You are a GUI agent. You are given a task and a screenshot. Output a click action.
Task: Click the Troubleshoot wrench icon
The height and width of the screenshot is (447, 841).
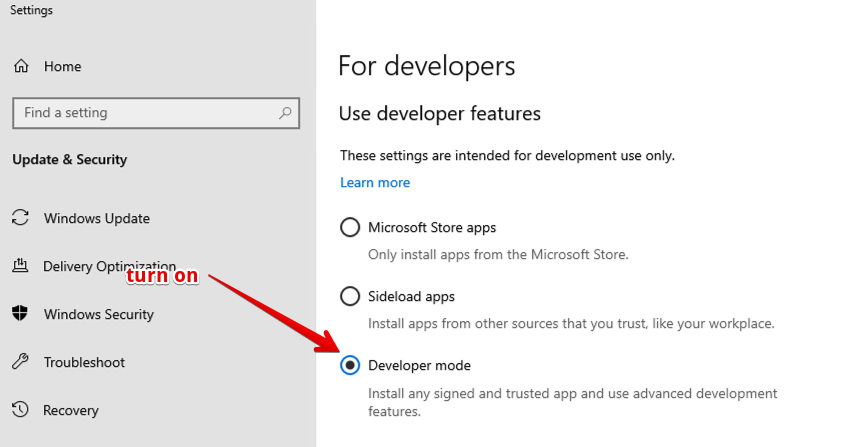click(x=20, y=362)
